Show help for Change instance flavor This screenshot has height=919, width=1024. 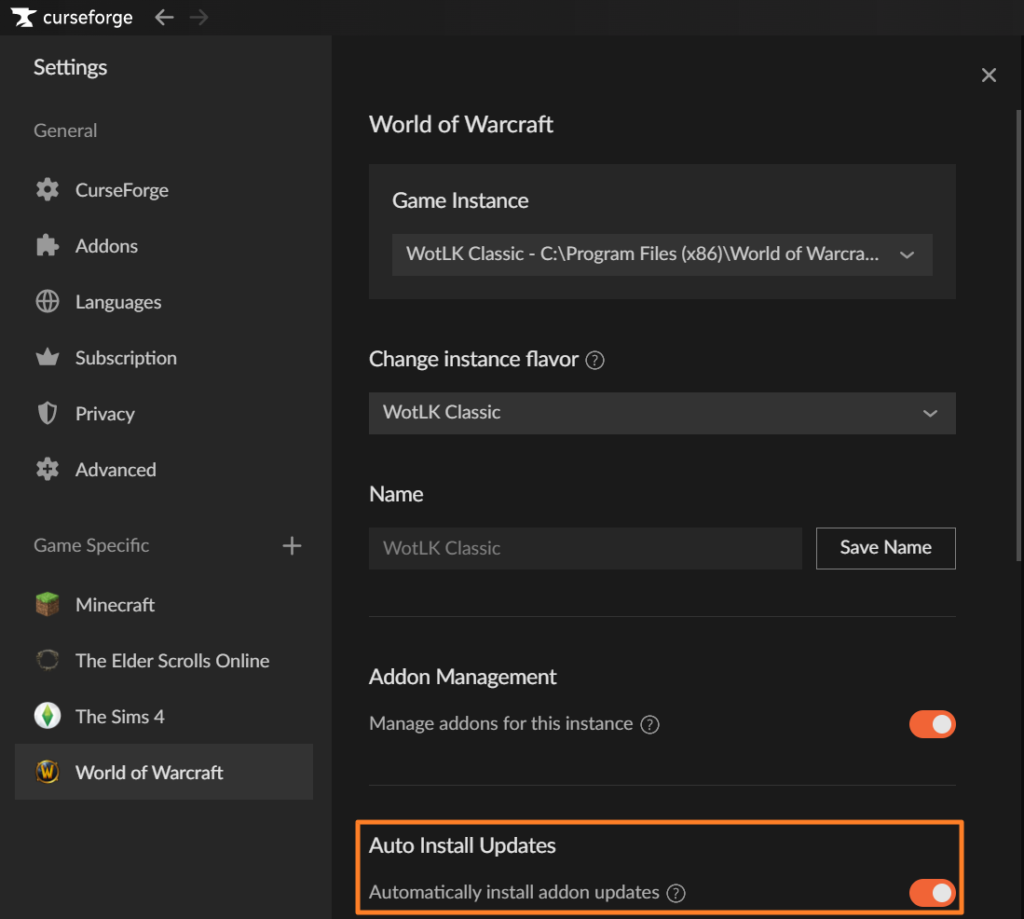pyautogui.click(x=595, y=360)
